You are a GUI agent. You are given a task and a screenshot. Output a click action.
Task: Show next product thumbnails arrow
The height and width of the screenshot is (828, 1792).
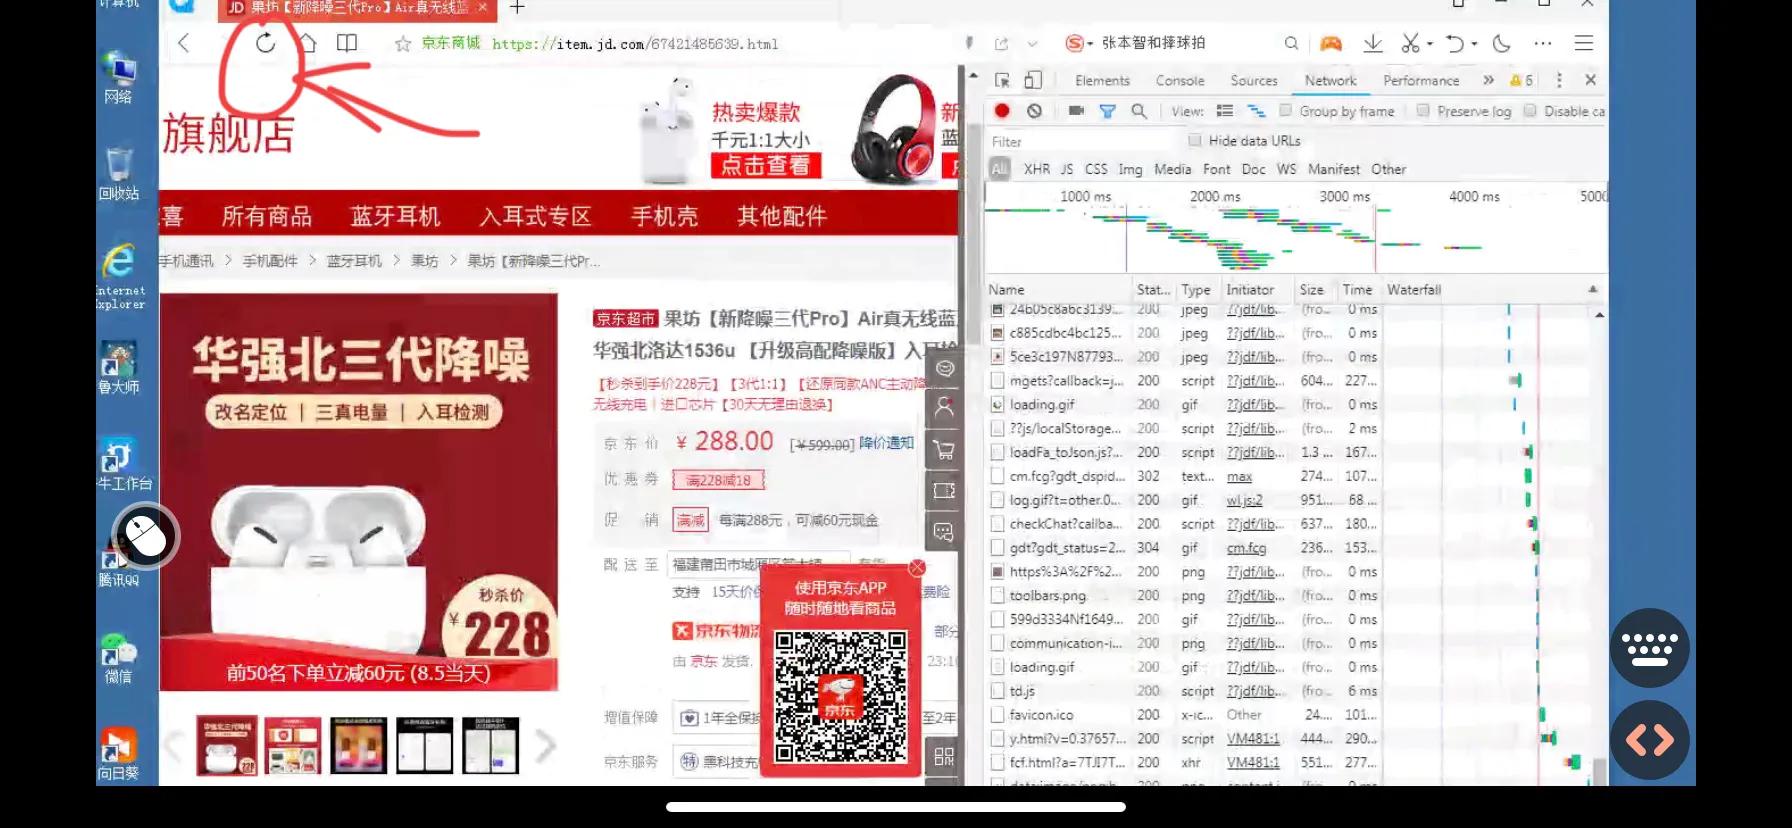545,745
